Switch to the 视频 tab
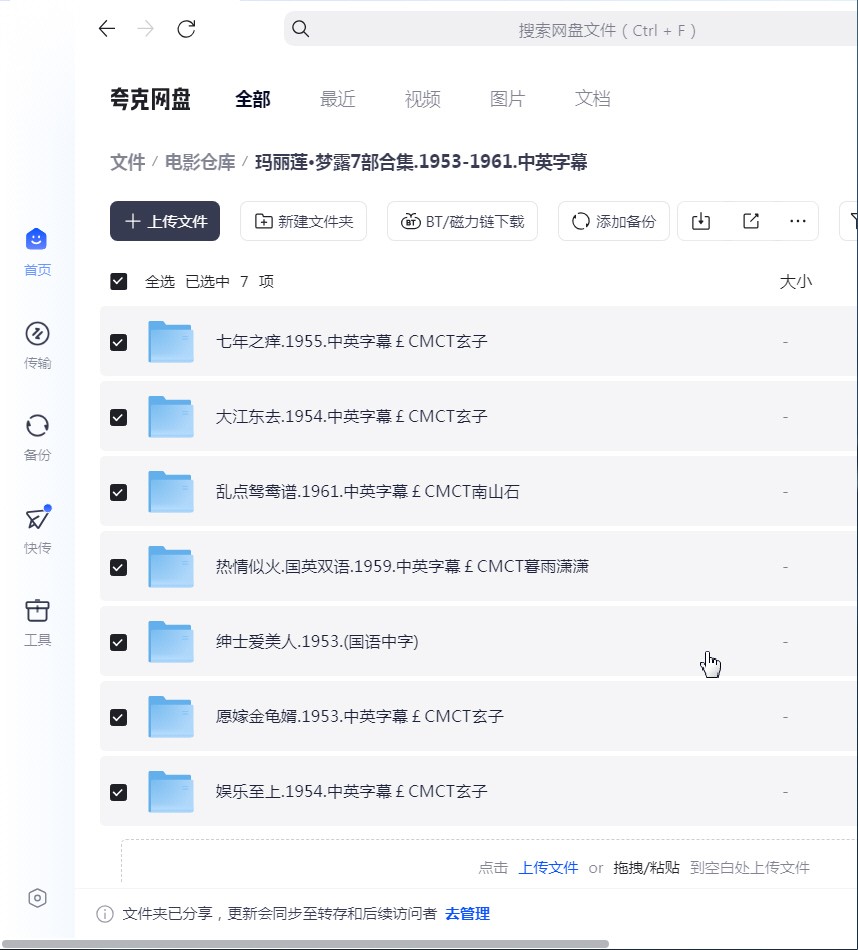This screenshot has height=950, width=858. (x=422, y=99)
